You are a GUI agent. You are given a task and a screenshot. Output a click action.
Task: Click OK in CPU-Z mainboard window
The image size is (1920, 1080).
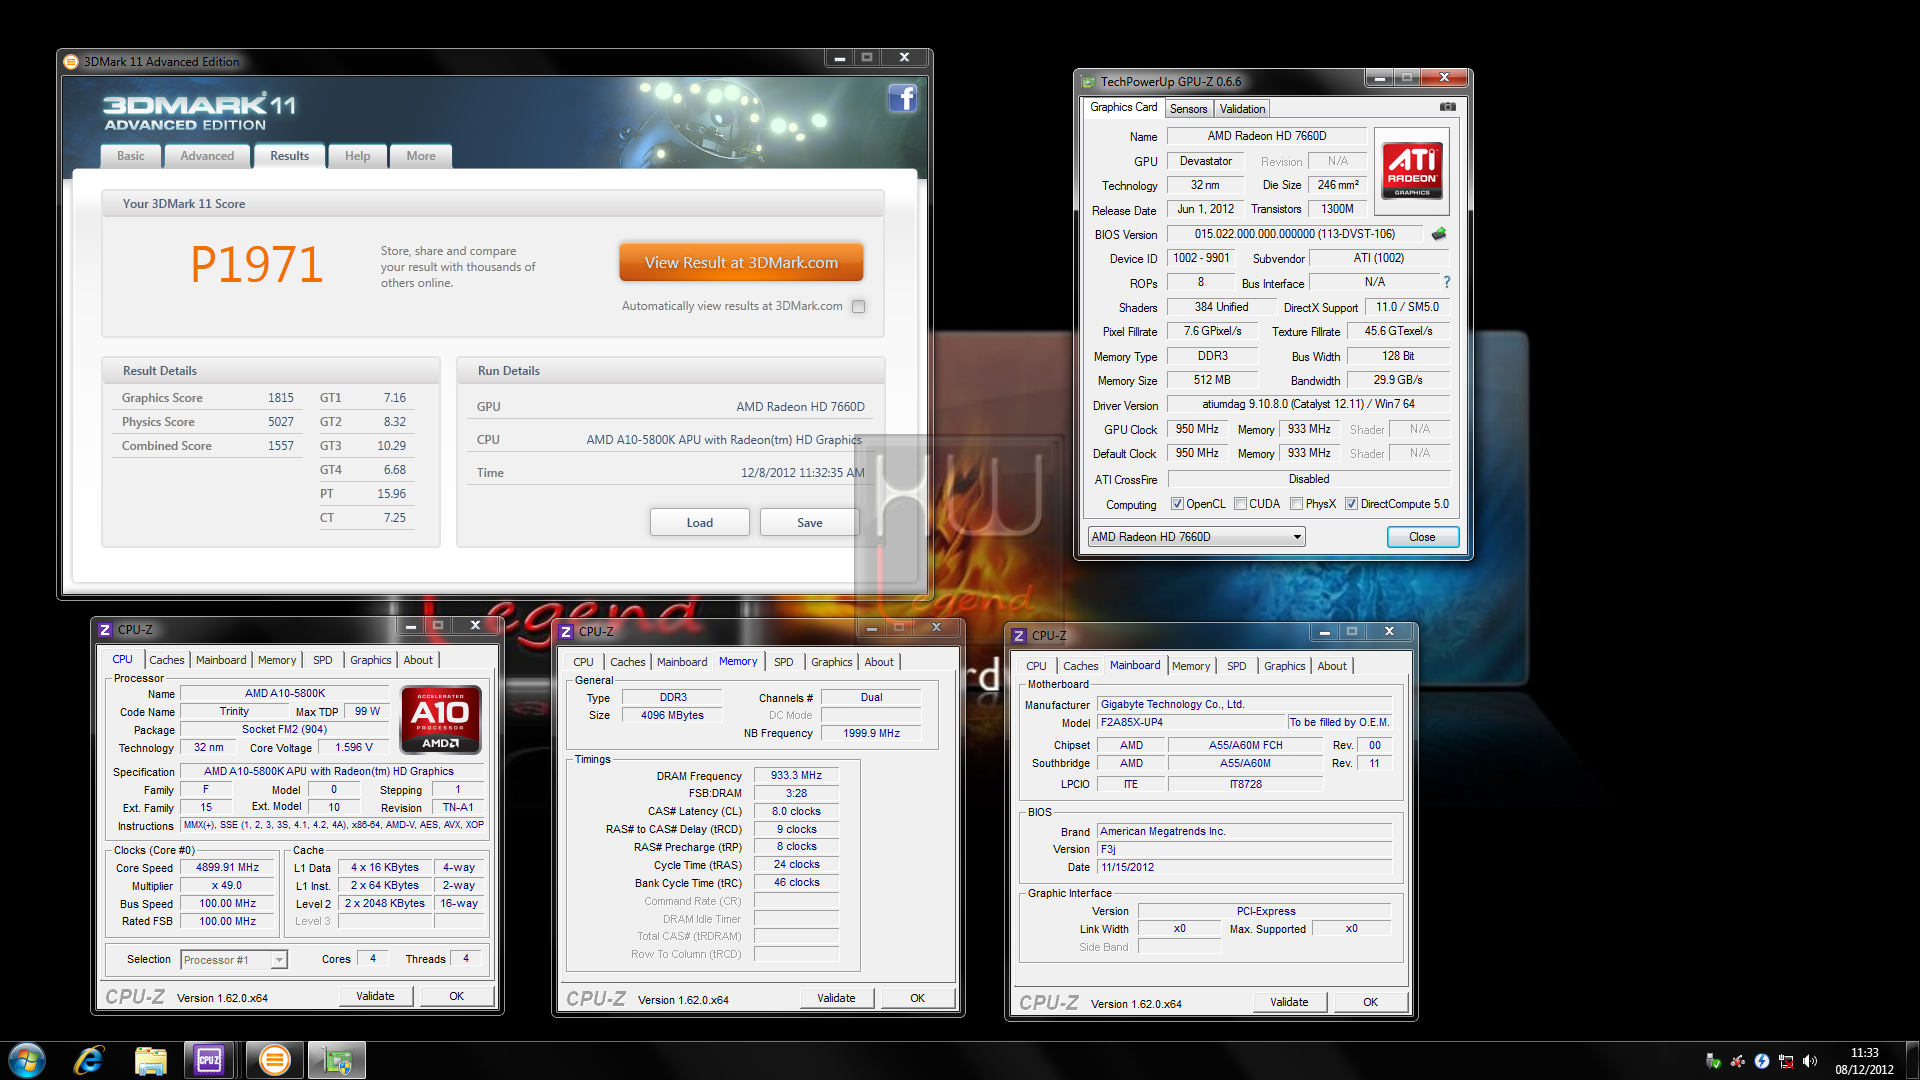click(1370, 1002)
